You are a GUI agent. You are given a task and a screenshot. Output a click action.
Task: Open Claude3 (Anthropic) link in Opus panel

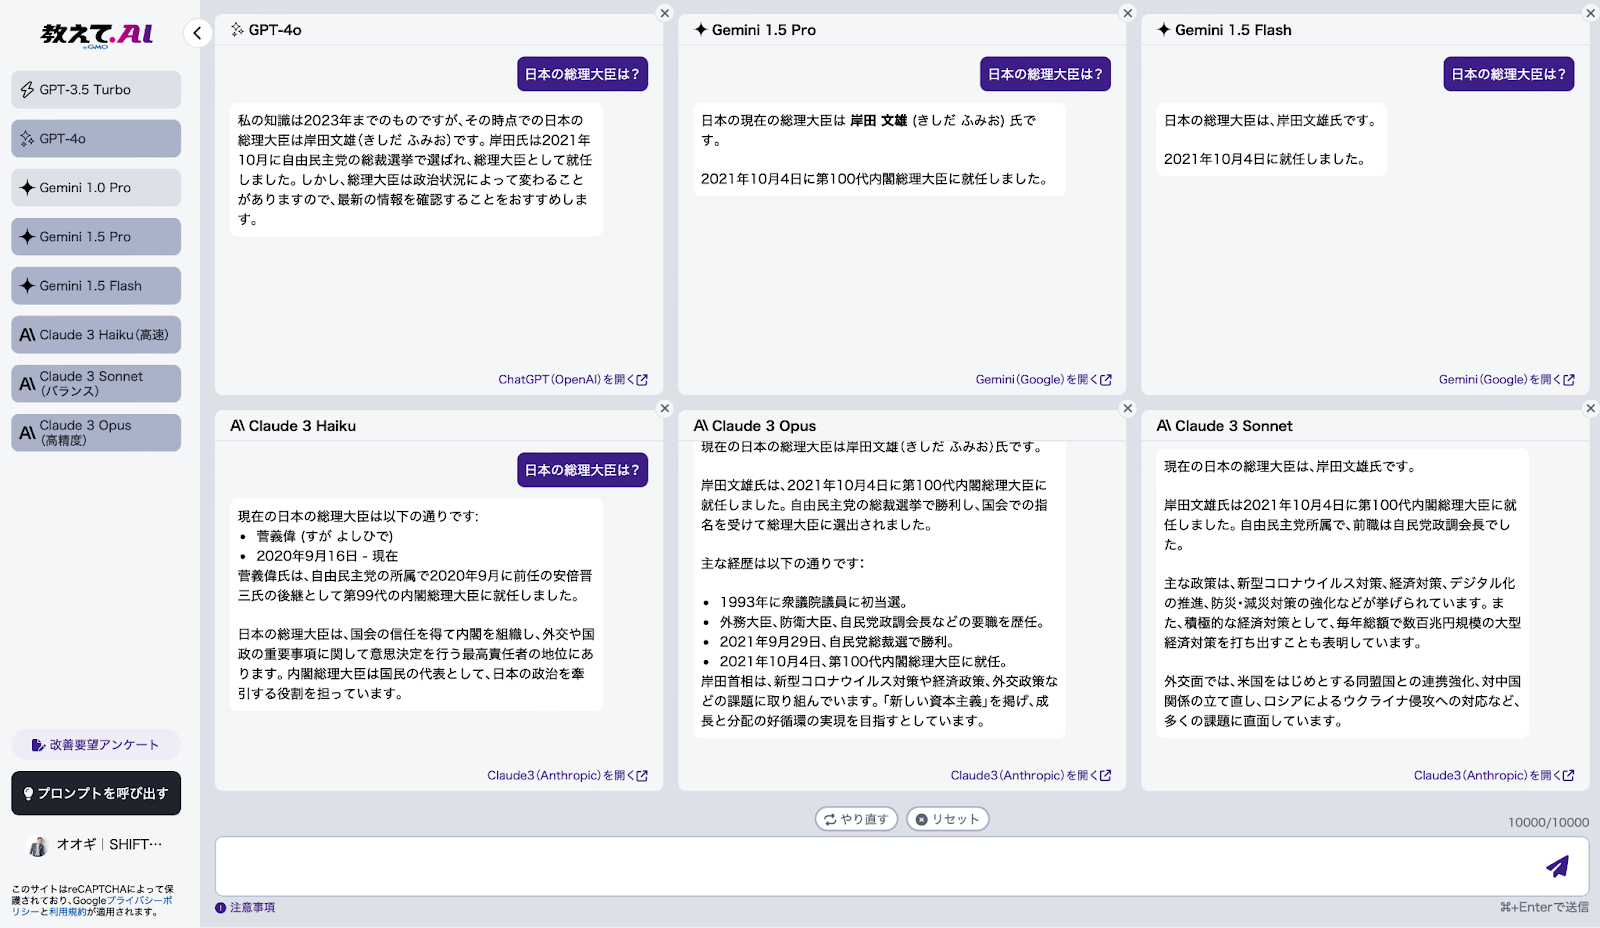coord(1030,776)
